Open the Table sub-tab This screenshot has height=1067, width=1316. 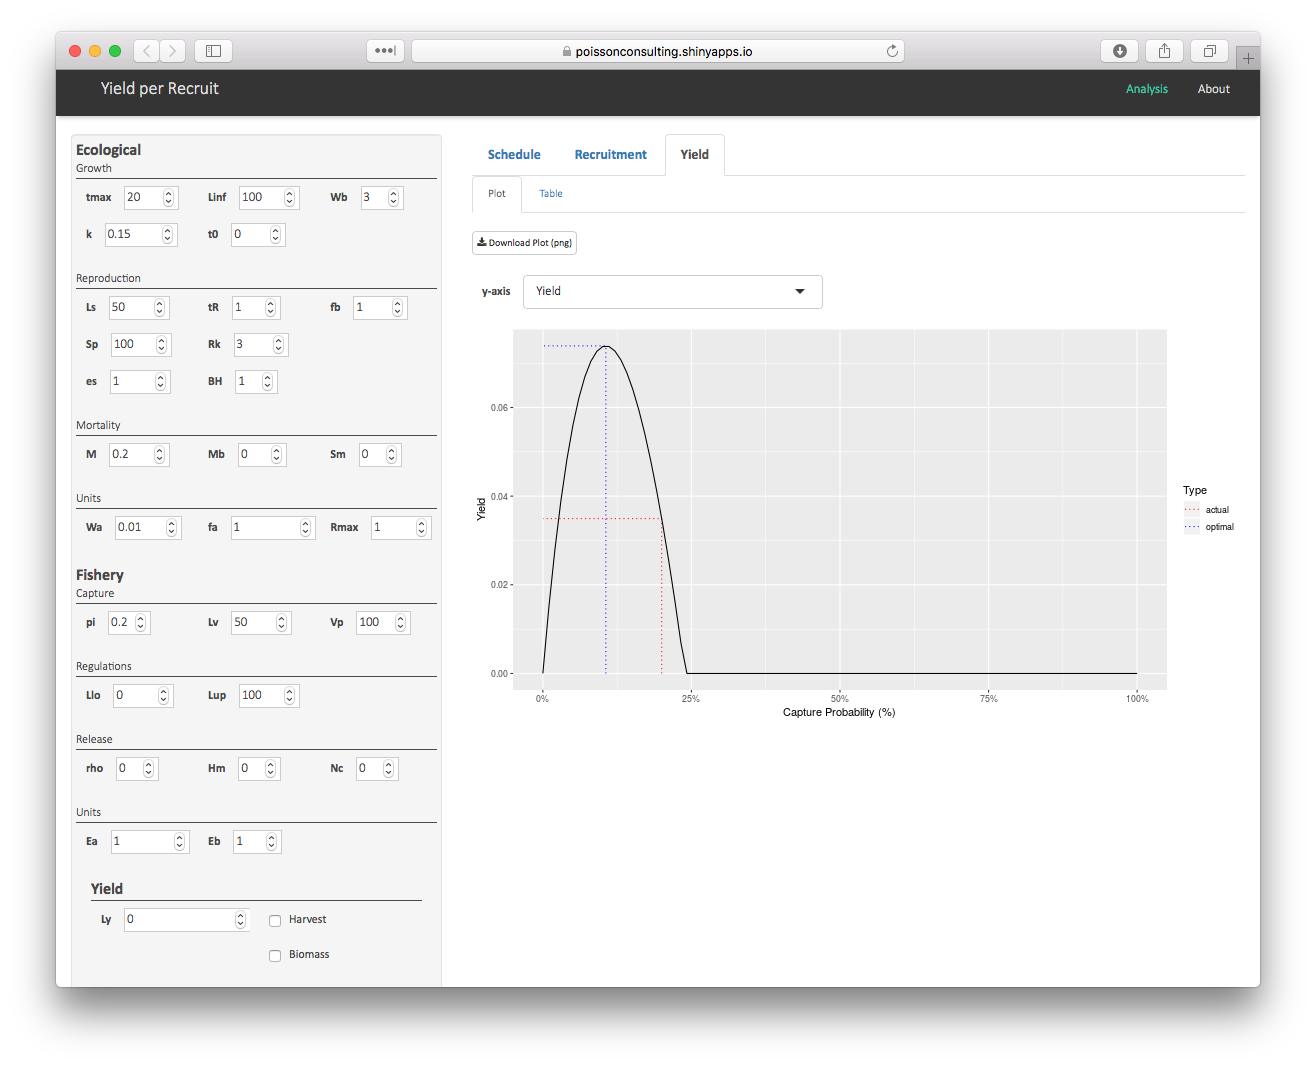(x=551, y=194)
